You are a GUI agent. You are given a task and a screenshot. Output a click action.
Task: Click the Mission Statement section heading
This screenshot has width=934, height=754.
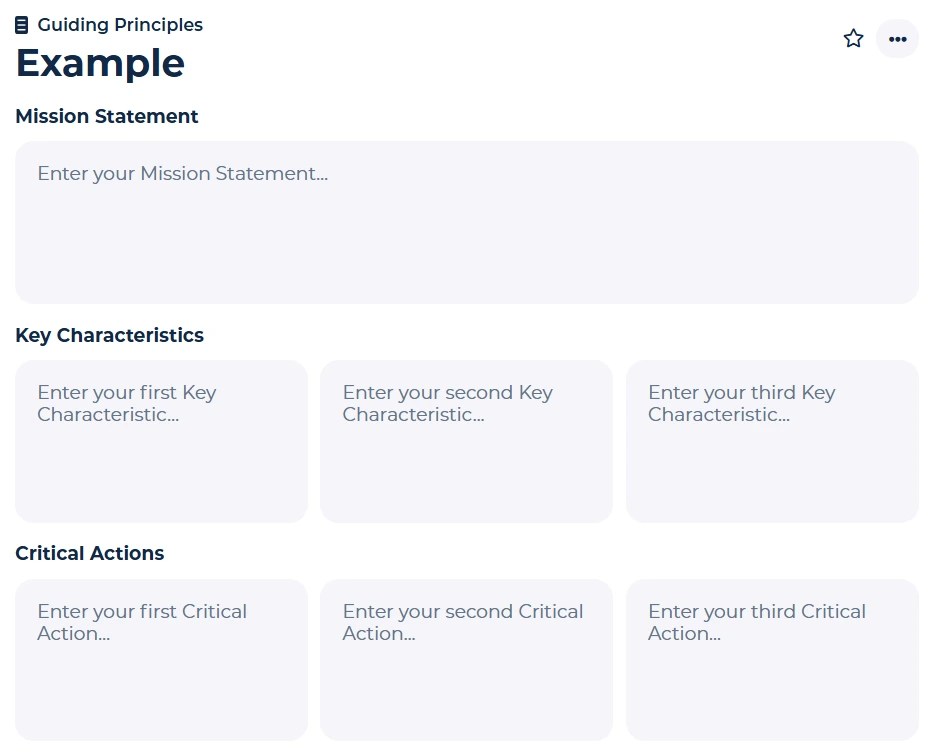coord(107,117)
